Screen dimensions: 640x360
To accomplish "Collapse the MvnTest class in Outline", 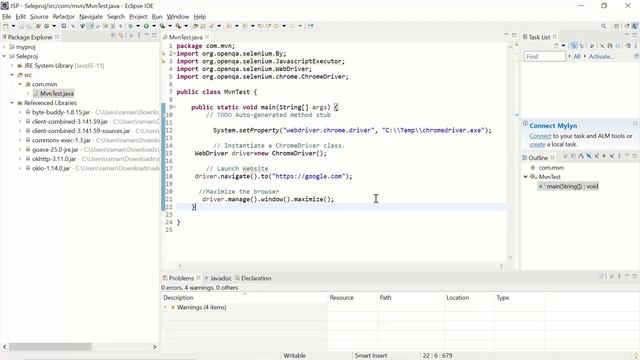I will 526,177.
